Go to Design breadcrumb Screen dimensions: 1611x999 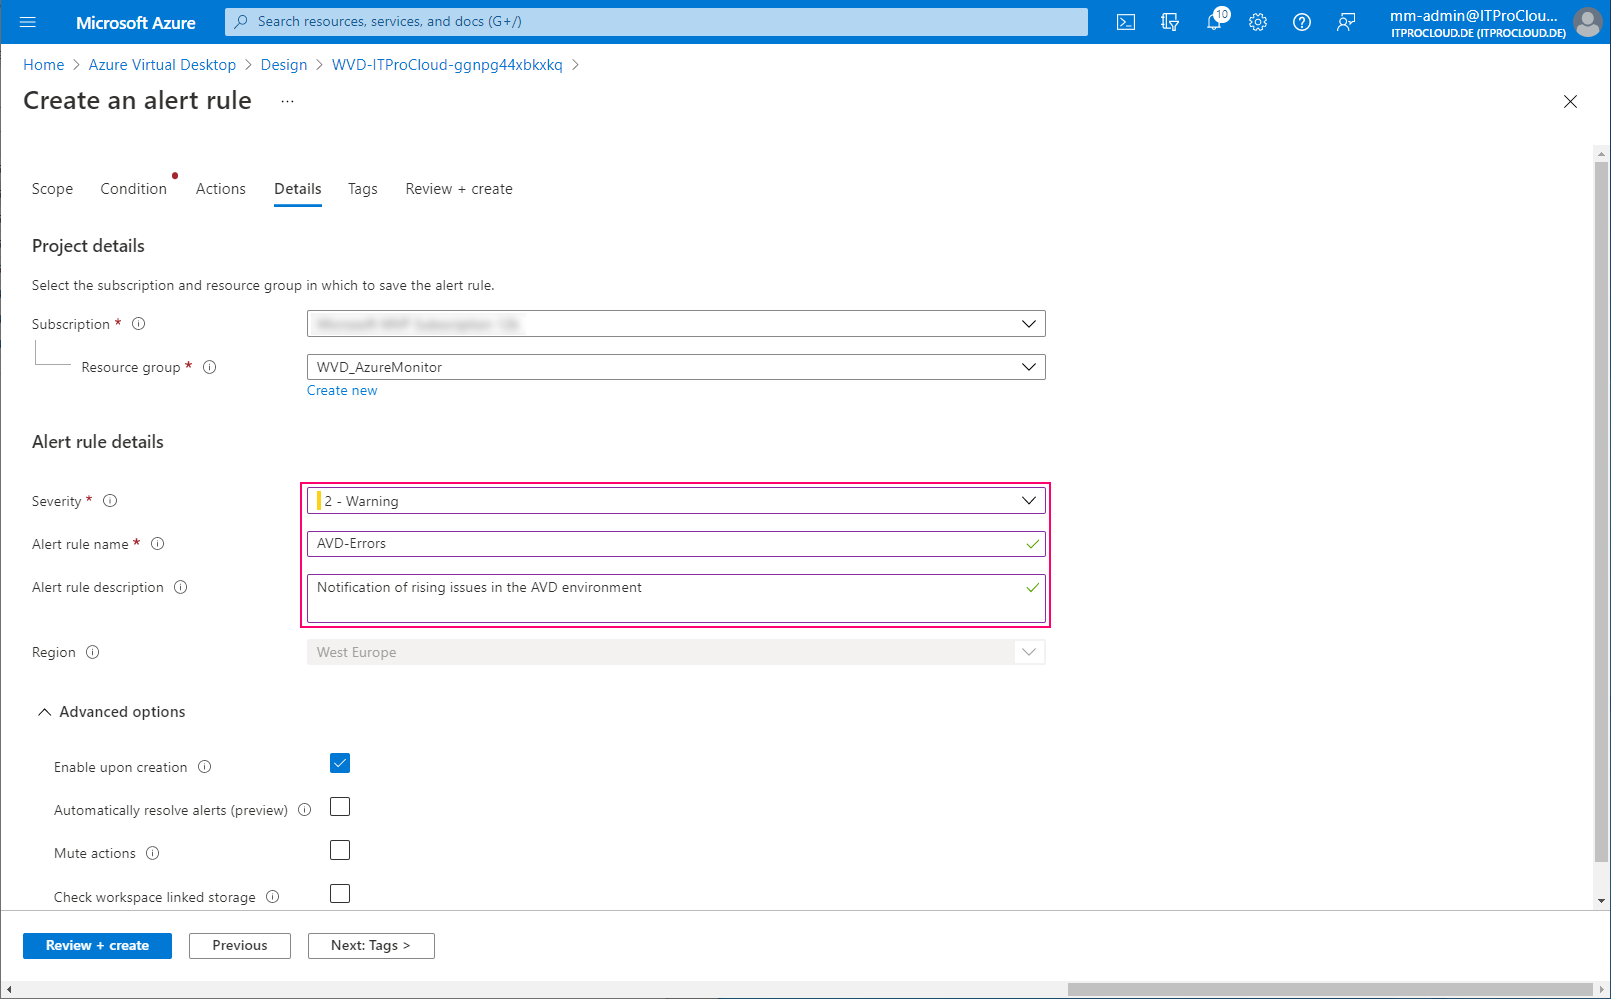284,65
